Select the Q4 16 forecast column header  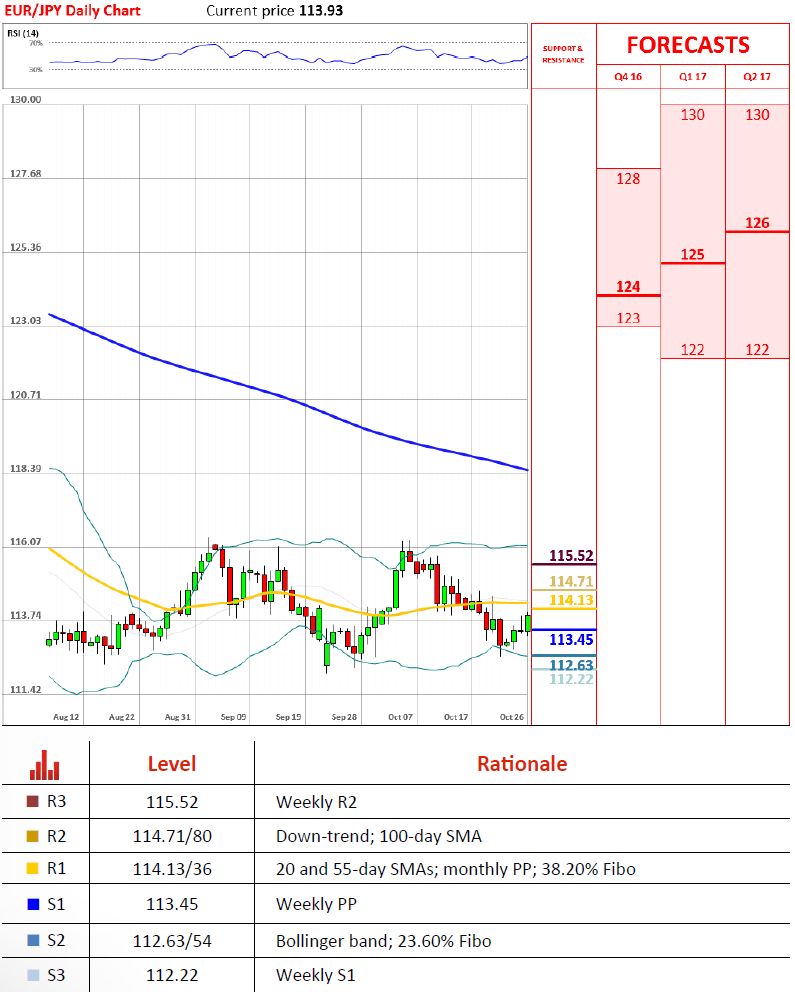point(628,77)
